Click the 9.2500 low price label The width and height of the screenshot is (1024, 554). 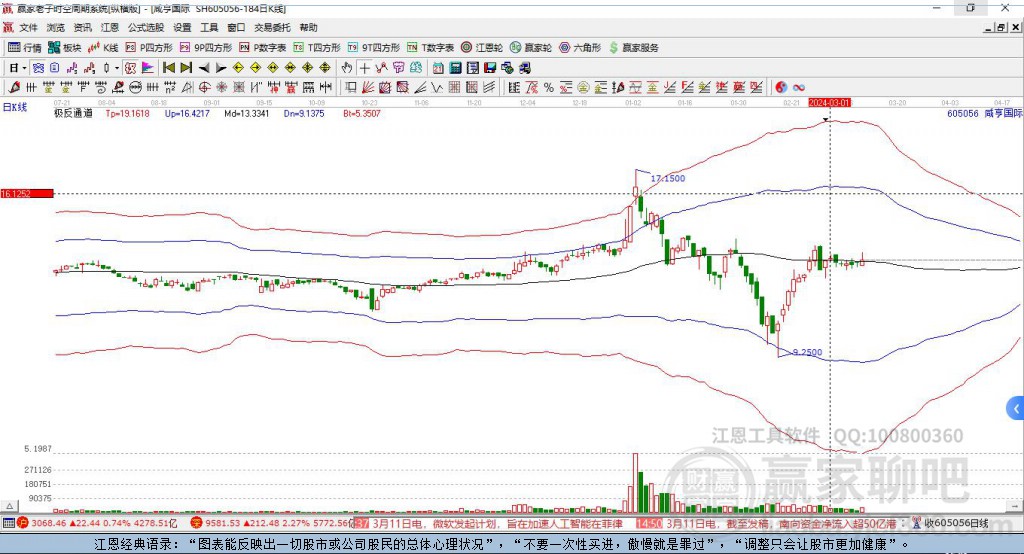(807, 352)
